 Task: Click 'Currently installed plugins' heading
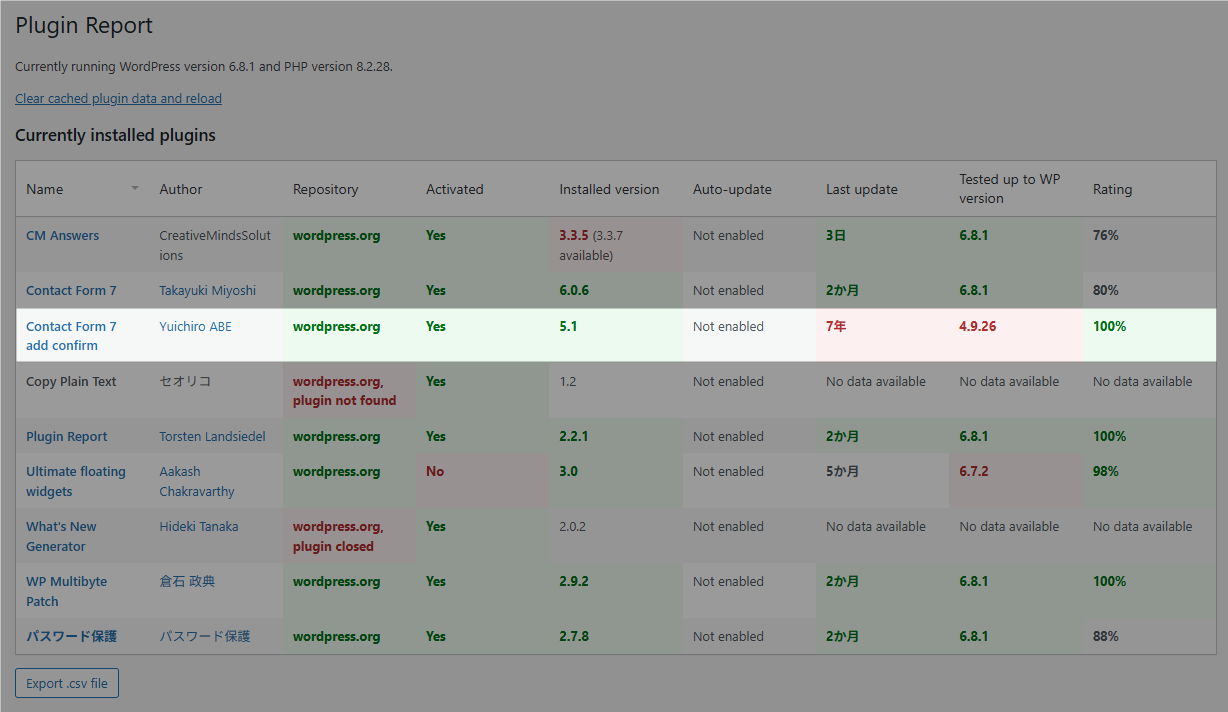115,135
